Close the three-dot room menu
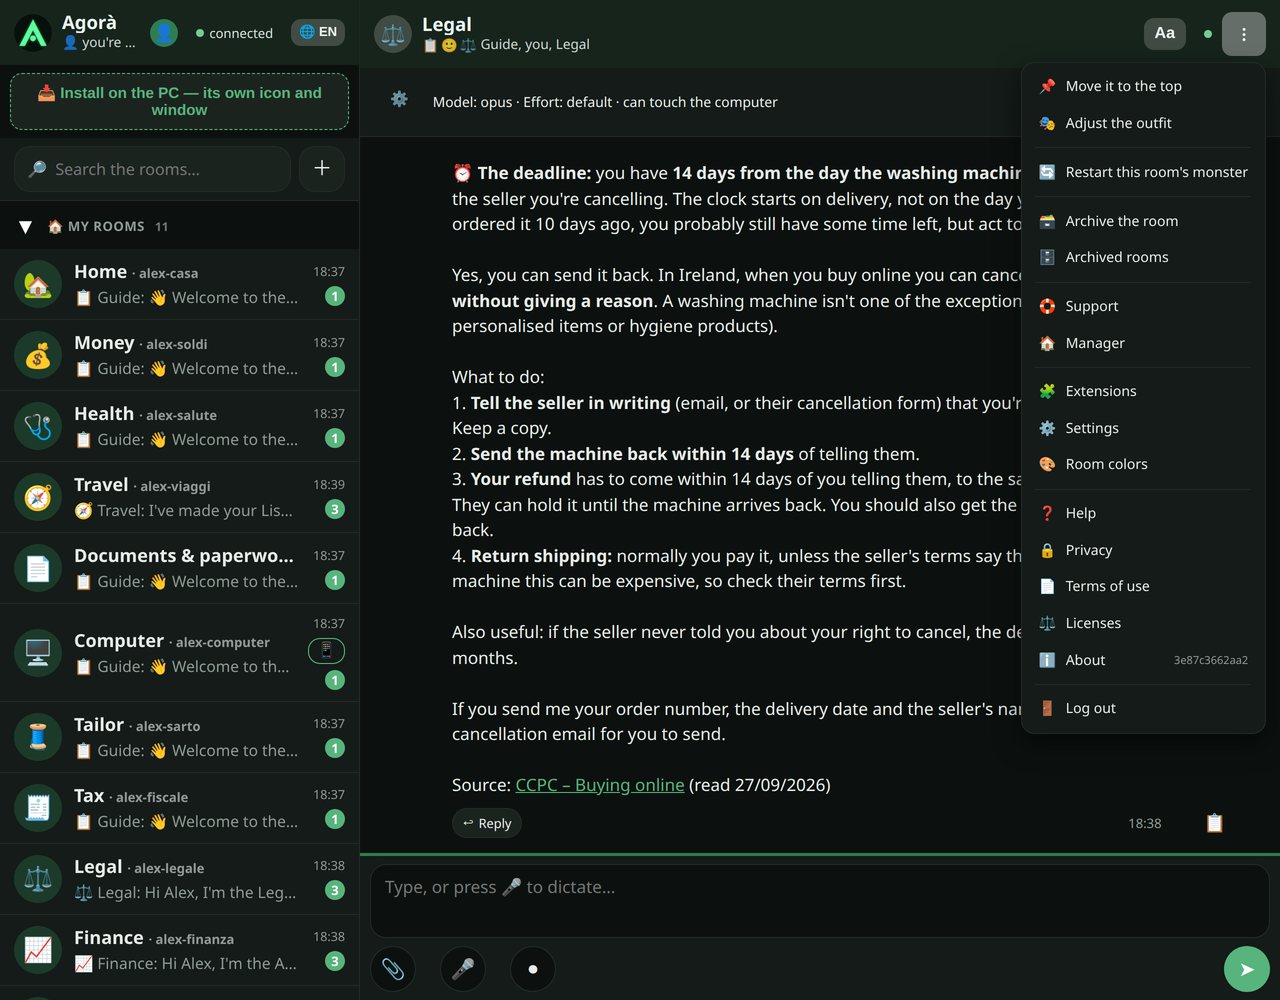This screenshot has width=1280, height=1000. tap(1243, 34)
